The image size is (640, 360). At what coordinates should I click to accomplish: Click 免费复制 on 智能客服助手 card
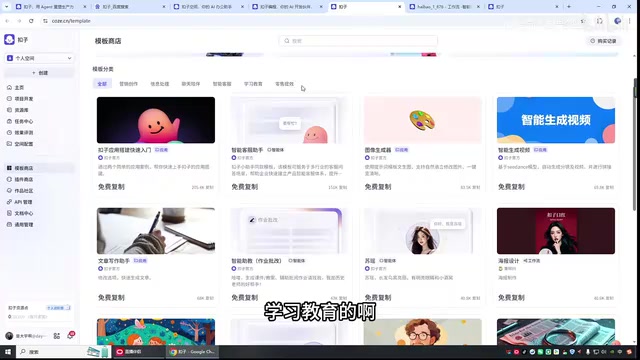(x=244, y=187)
